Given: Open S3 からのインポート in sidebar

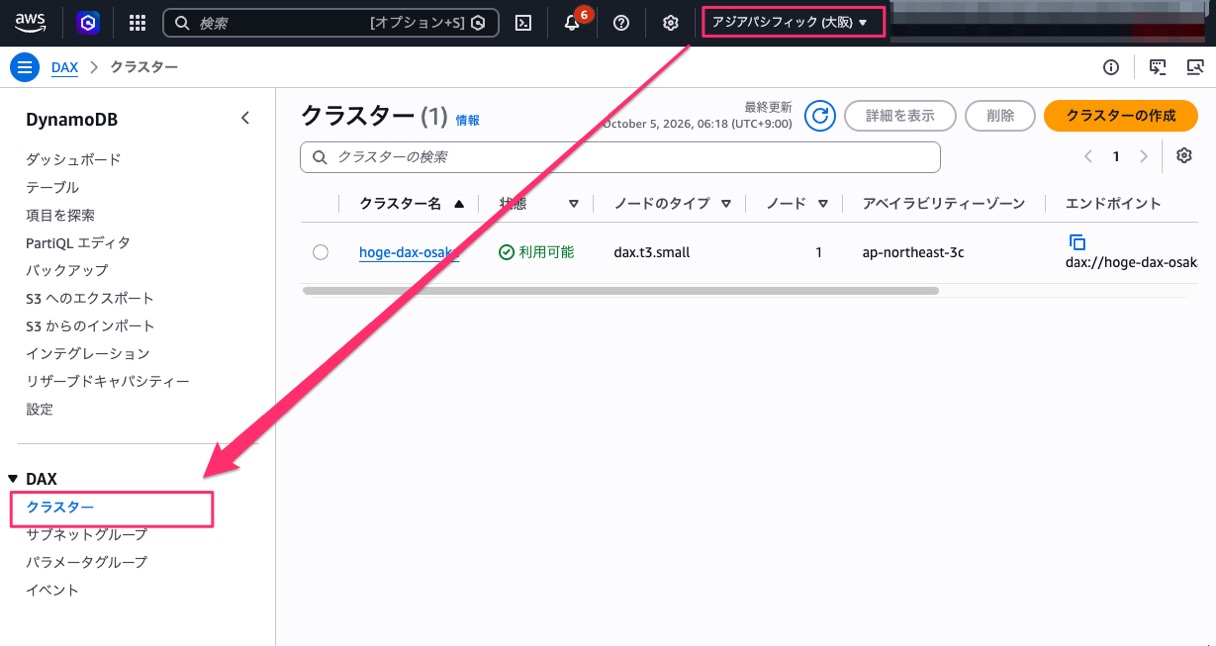Looking at the screenshot, I should click(90, 326).
